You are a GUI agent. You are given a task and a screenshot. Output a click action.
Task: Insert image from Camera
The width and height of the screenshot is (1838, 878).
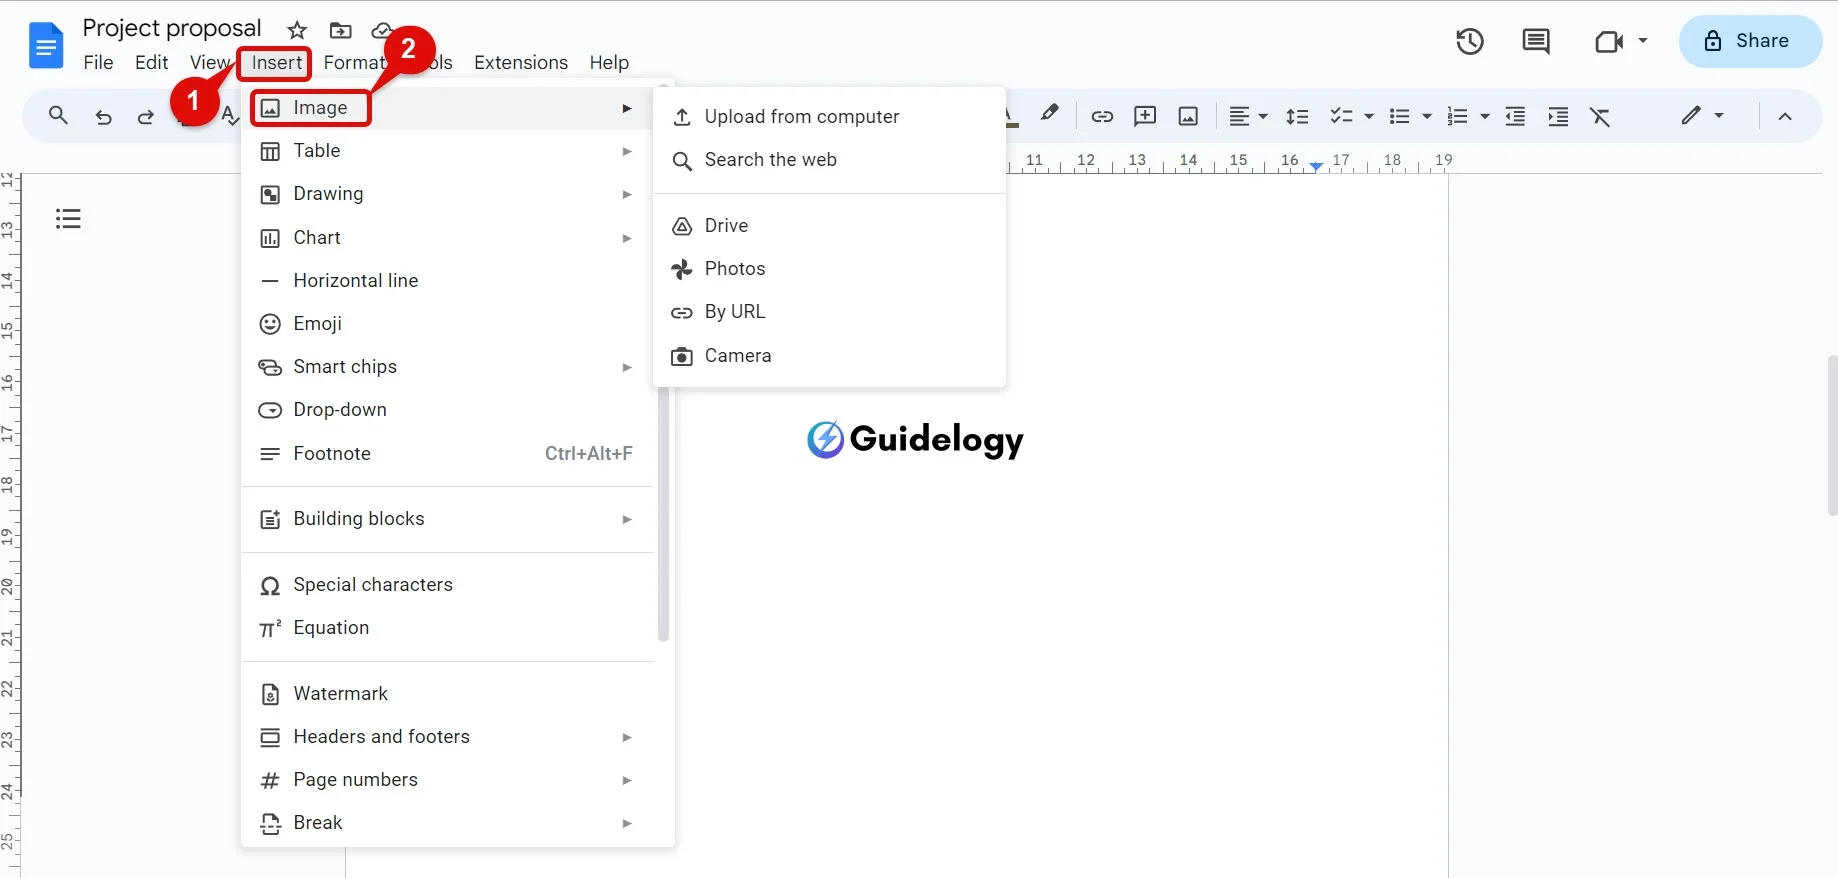pos(829,356)
